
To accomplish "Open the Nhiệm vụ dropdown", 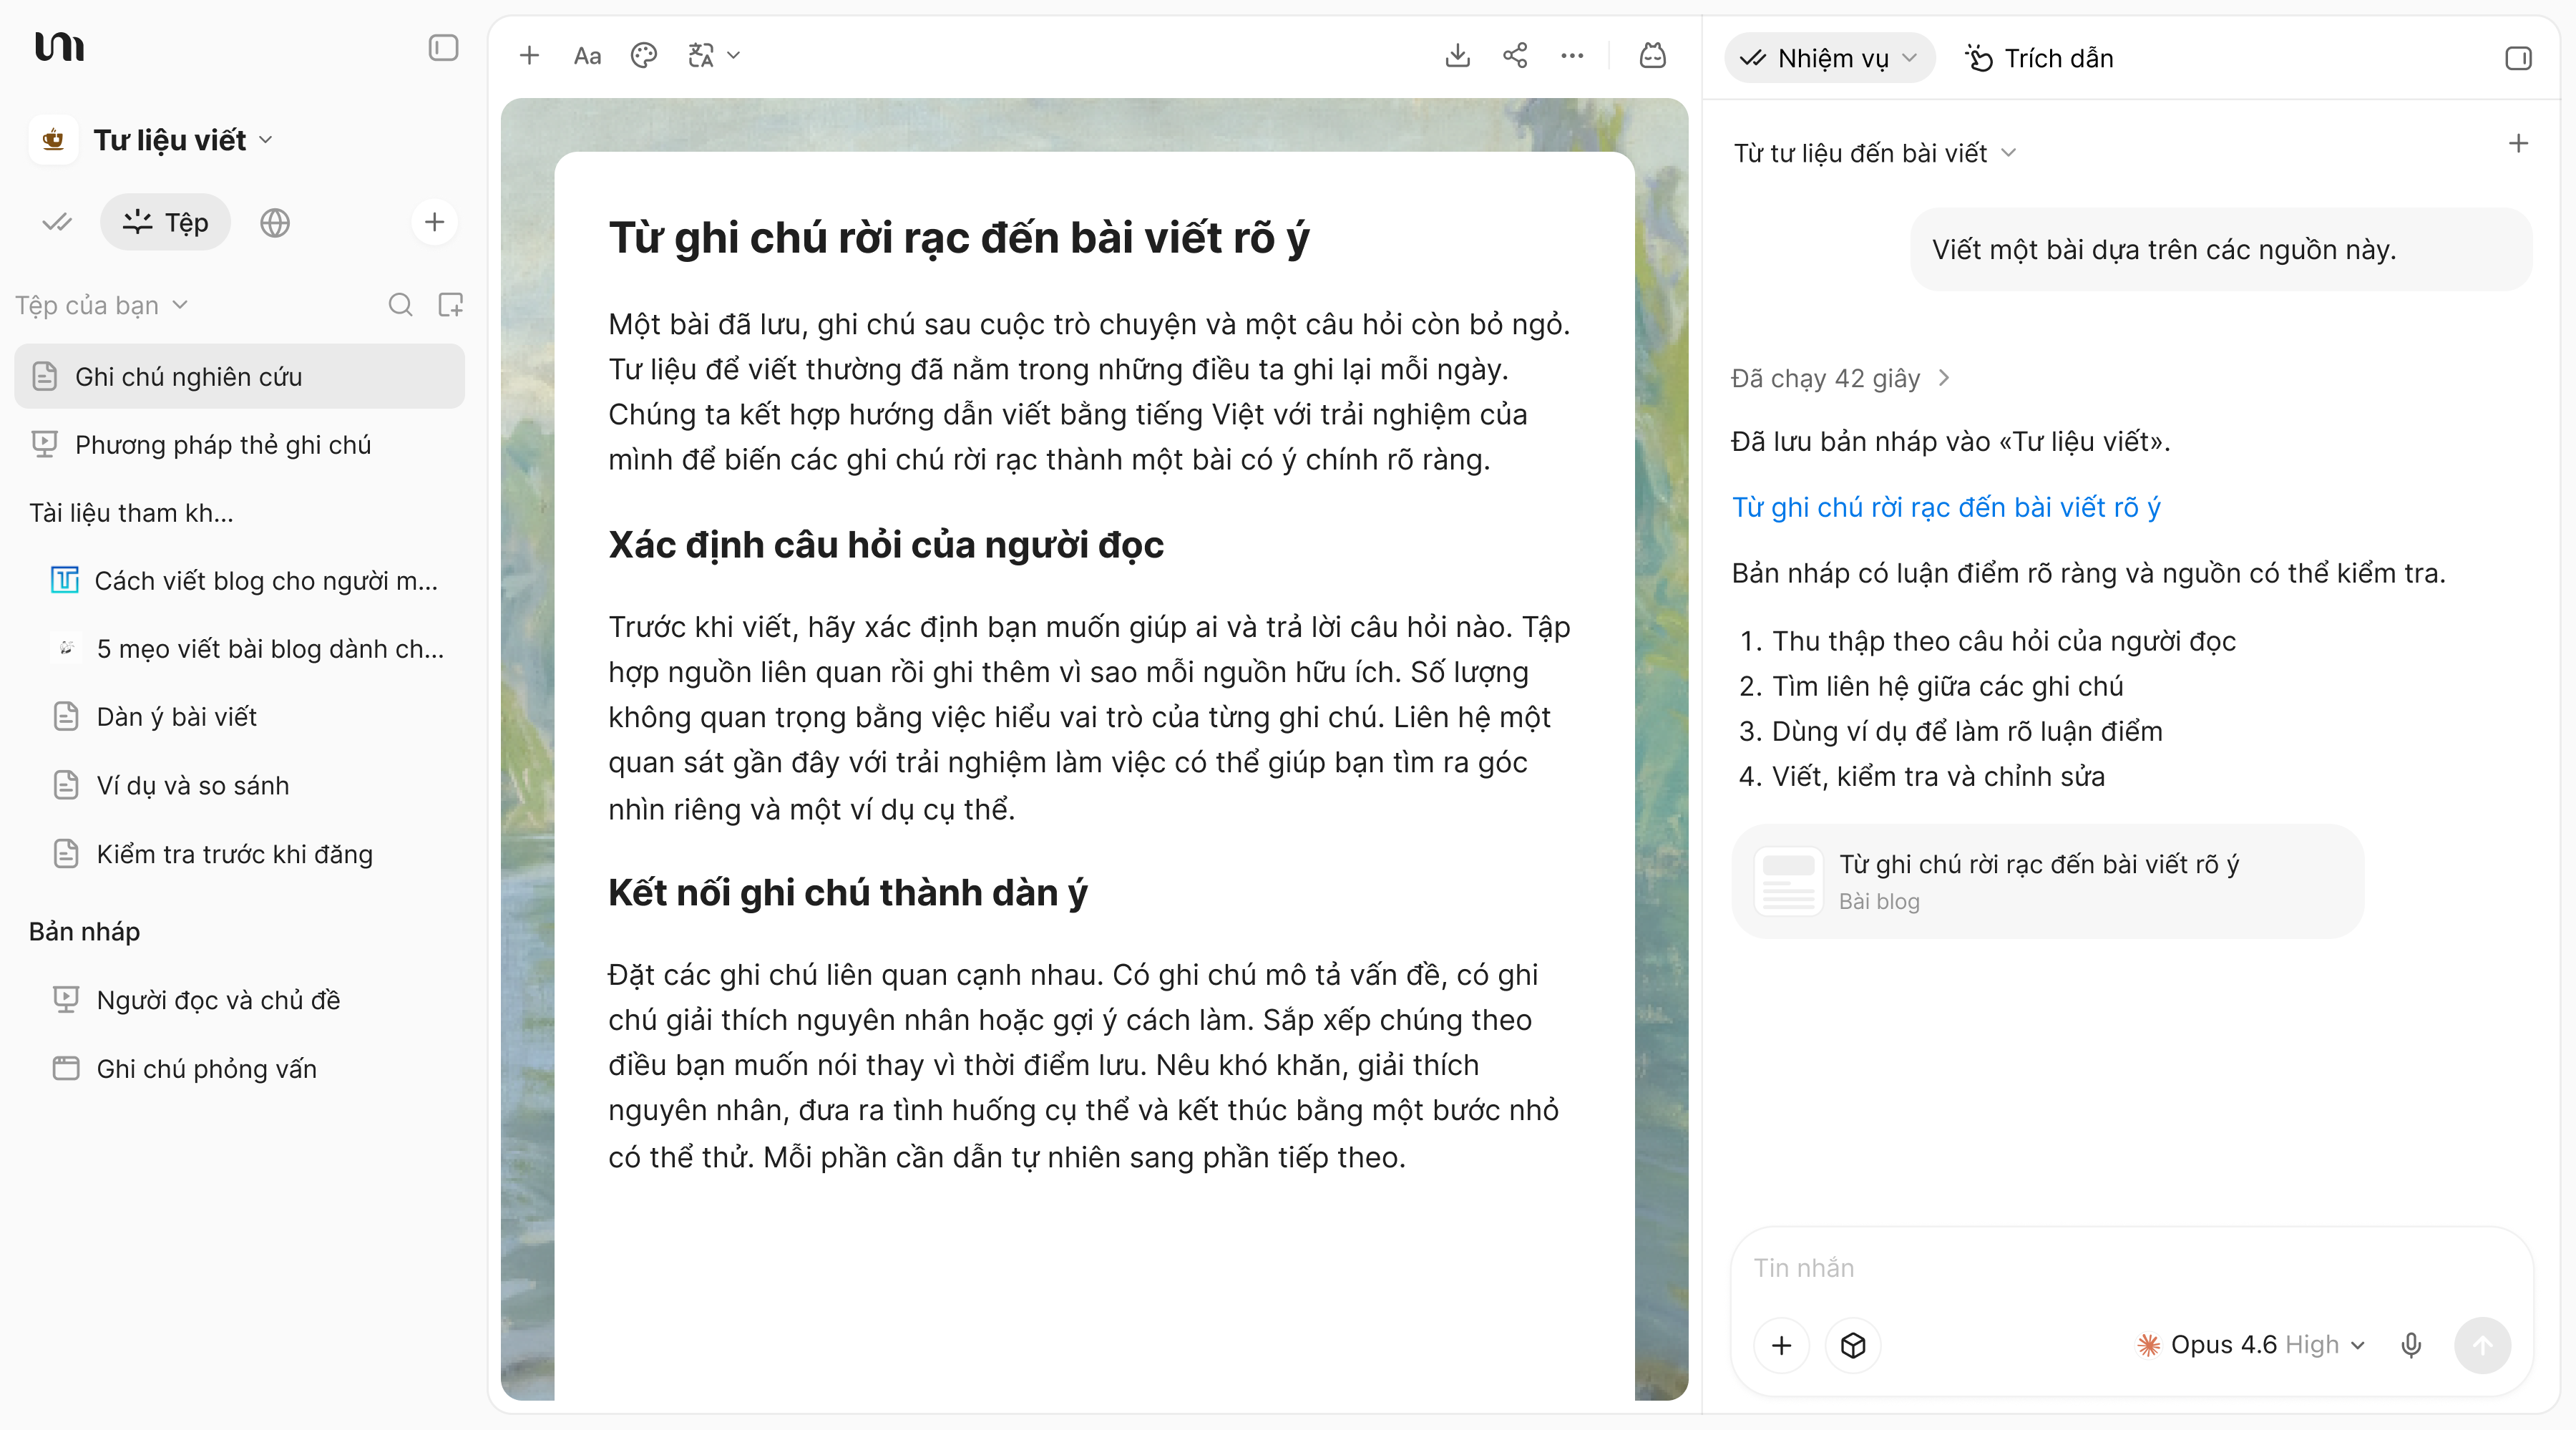I will click(1829, 58).
